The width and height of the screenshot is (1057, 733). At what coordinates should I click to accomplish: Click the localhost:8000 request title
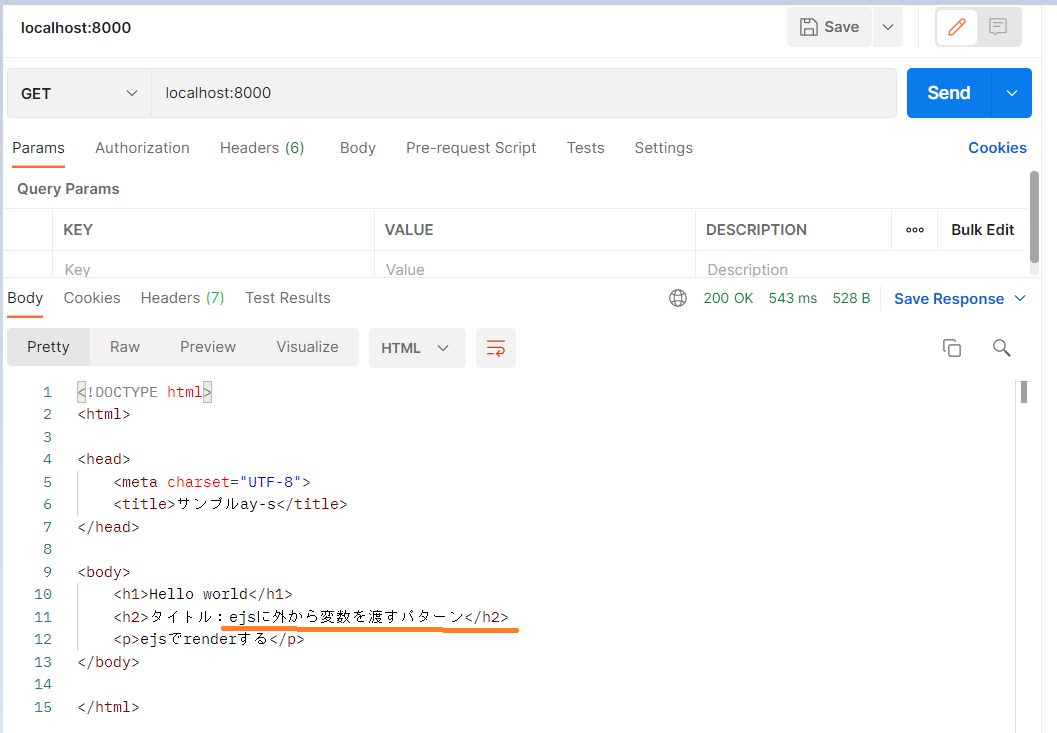coord(76,28)
